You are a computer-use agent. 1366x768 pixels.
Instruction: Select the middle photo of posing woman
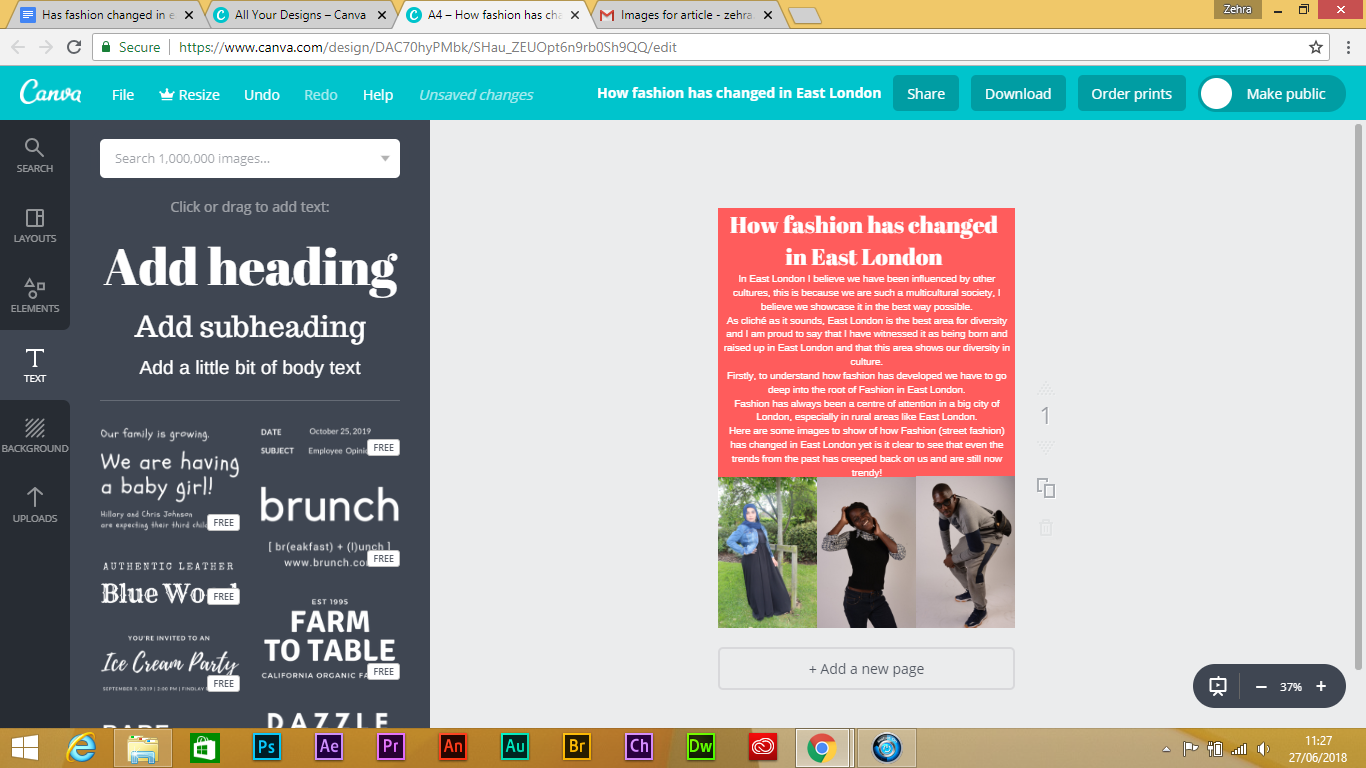866,552
